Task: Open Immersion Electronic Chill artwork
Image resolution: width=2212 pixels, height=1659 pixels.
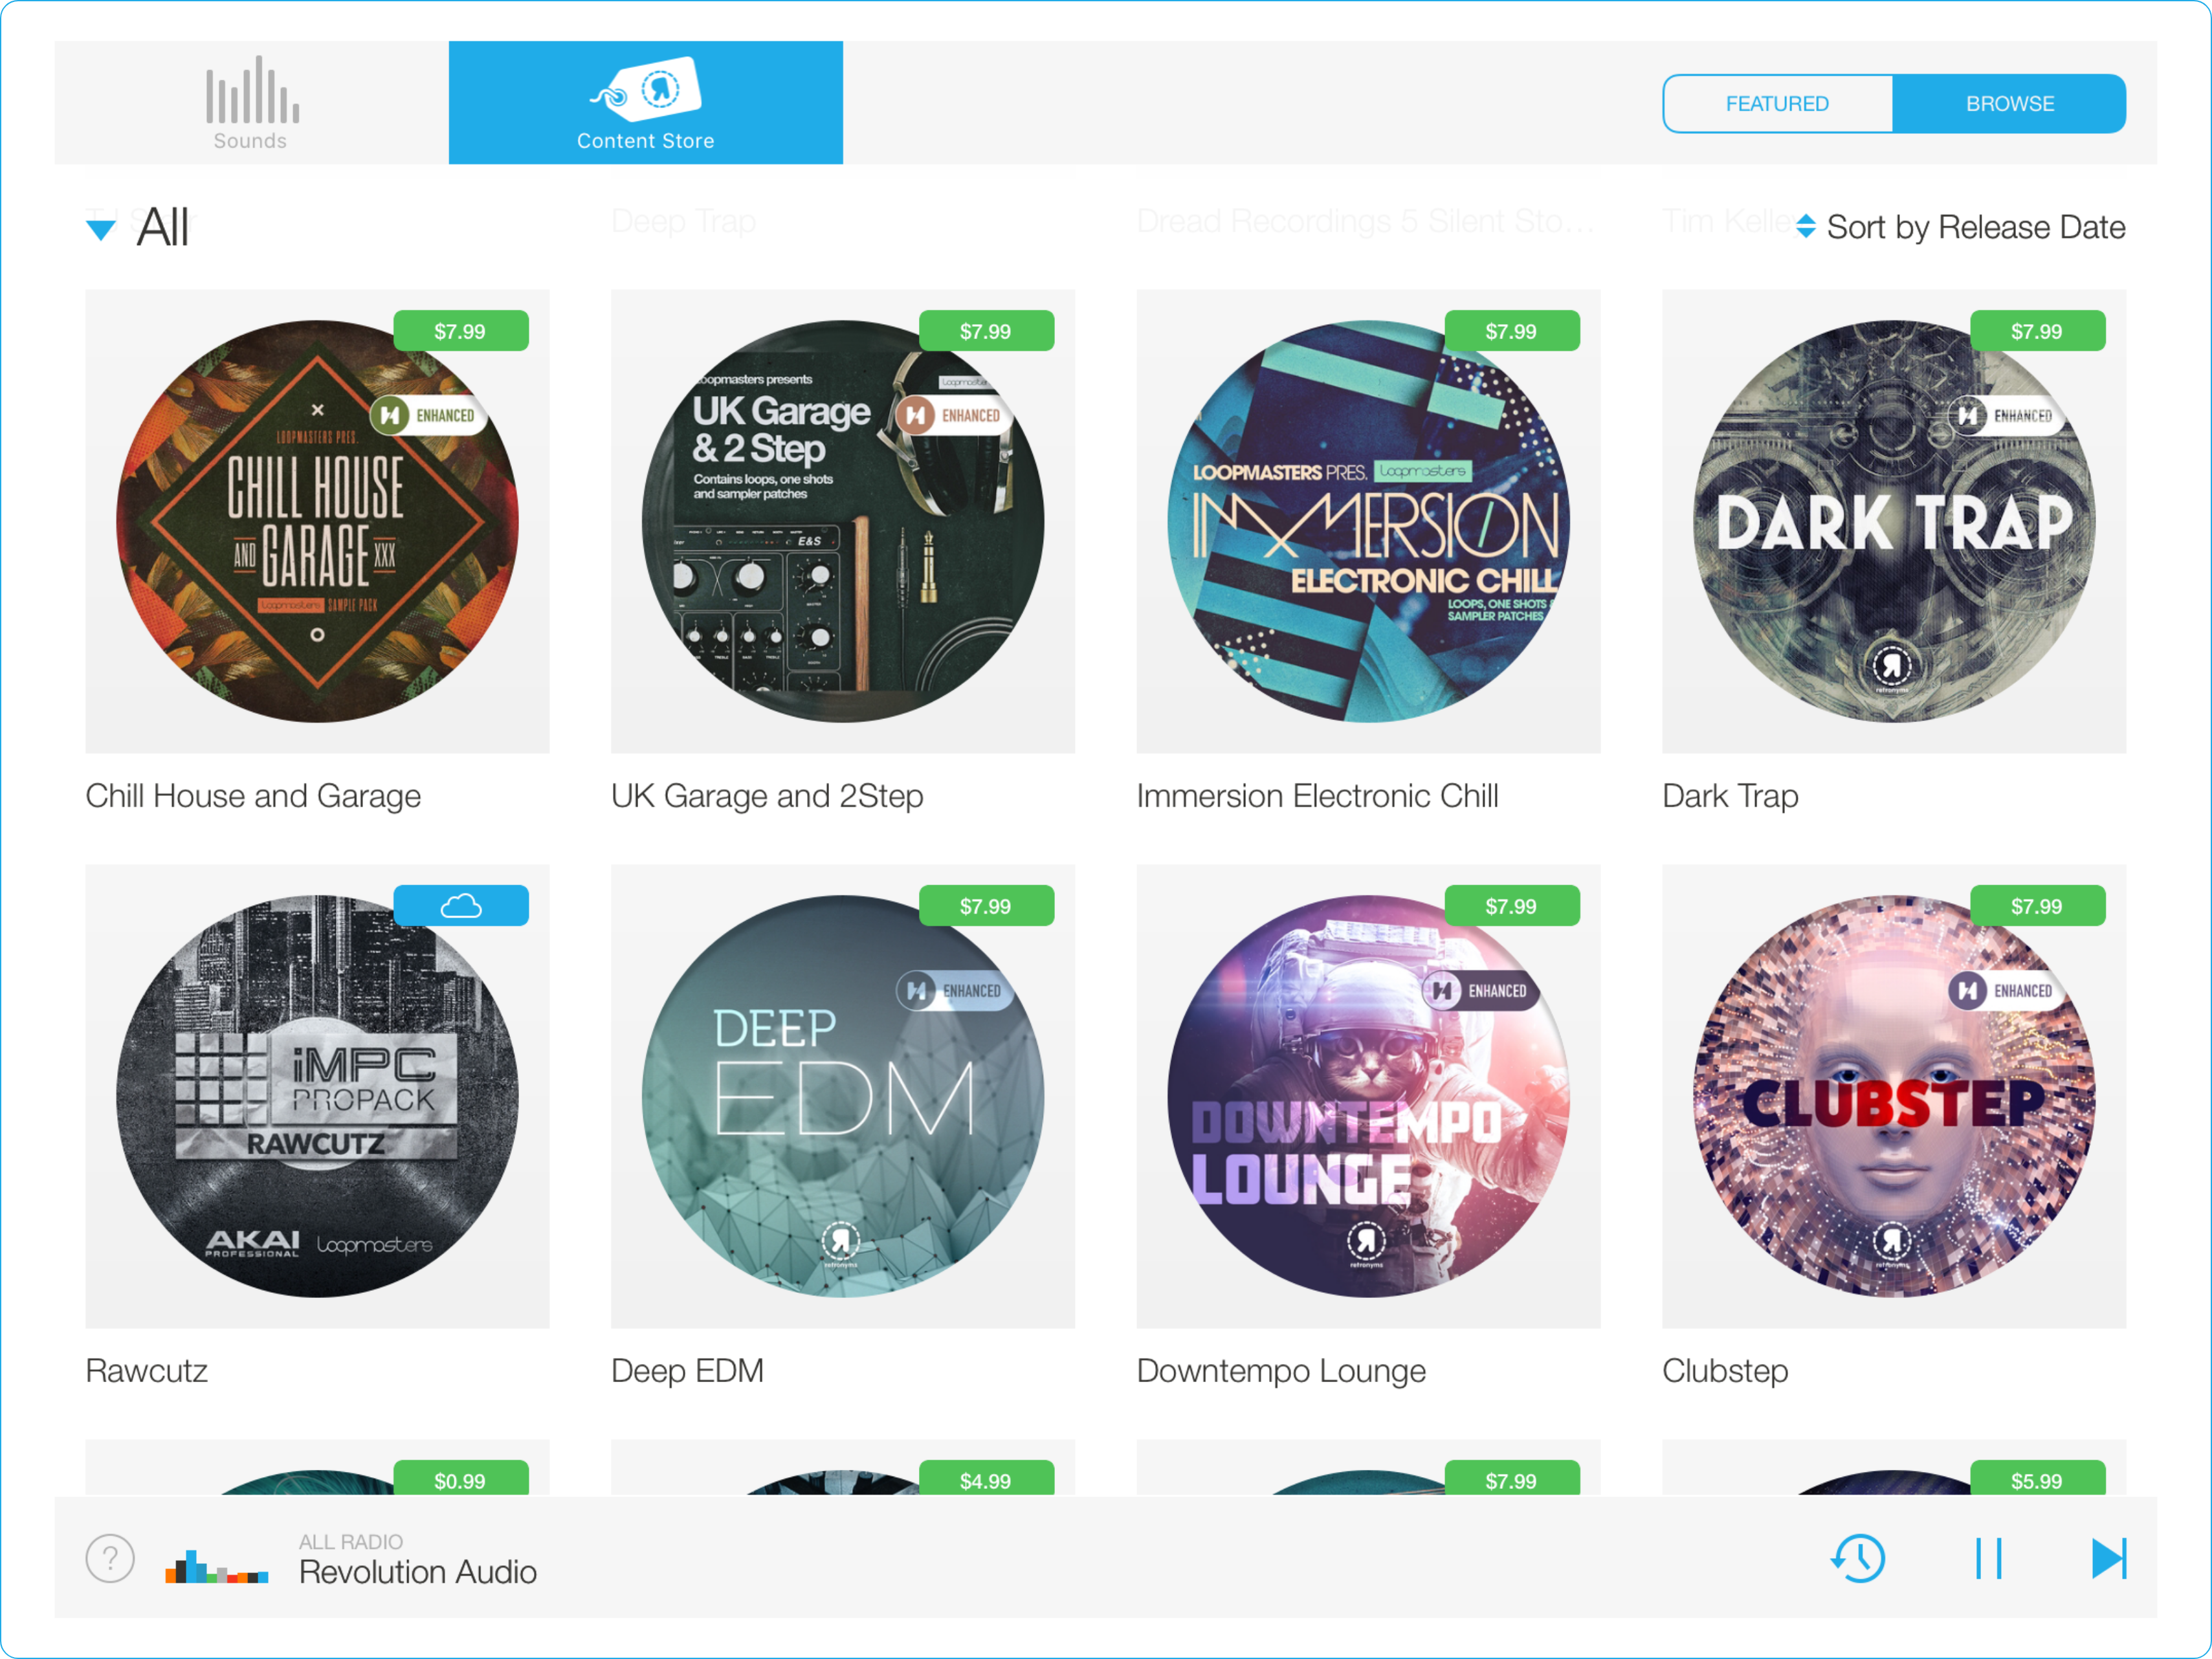Action: [1367, 521]
